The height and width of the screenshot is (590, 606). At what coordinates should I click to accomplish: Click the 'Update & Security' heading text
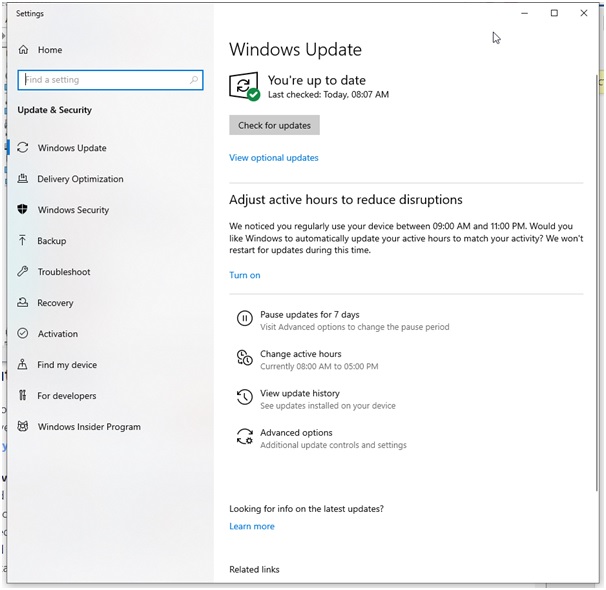click(54, 110)
